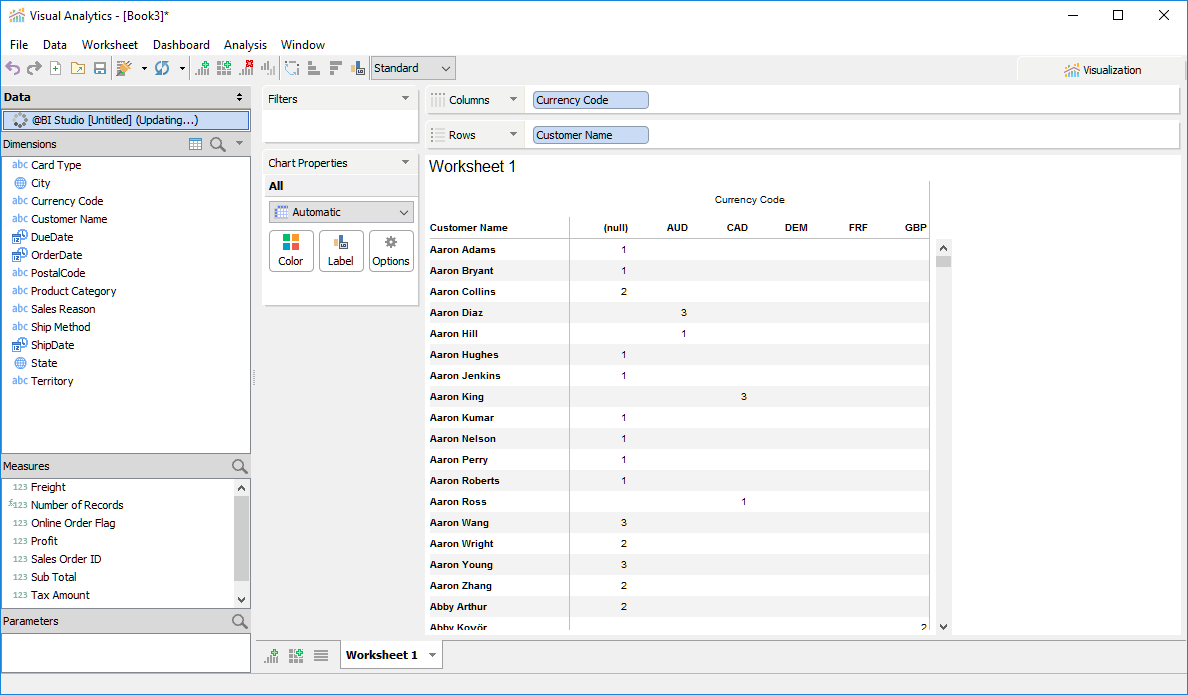The width and height of the screenshot is (1188, 695).
Task: Switch to the Worksheet 1 tab
Action: [x=381, y=655]
